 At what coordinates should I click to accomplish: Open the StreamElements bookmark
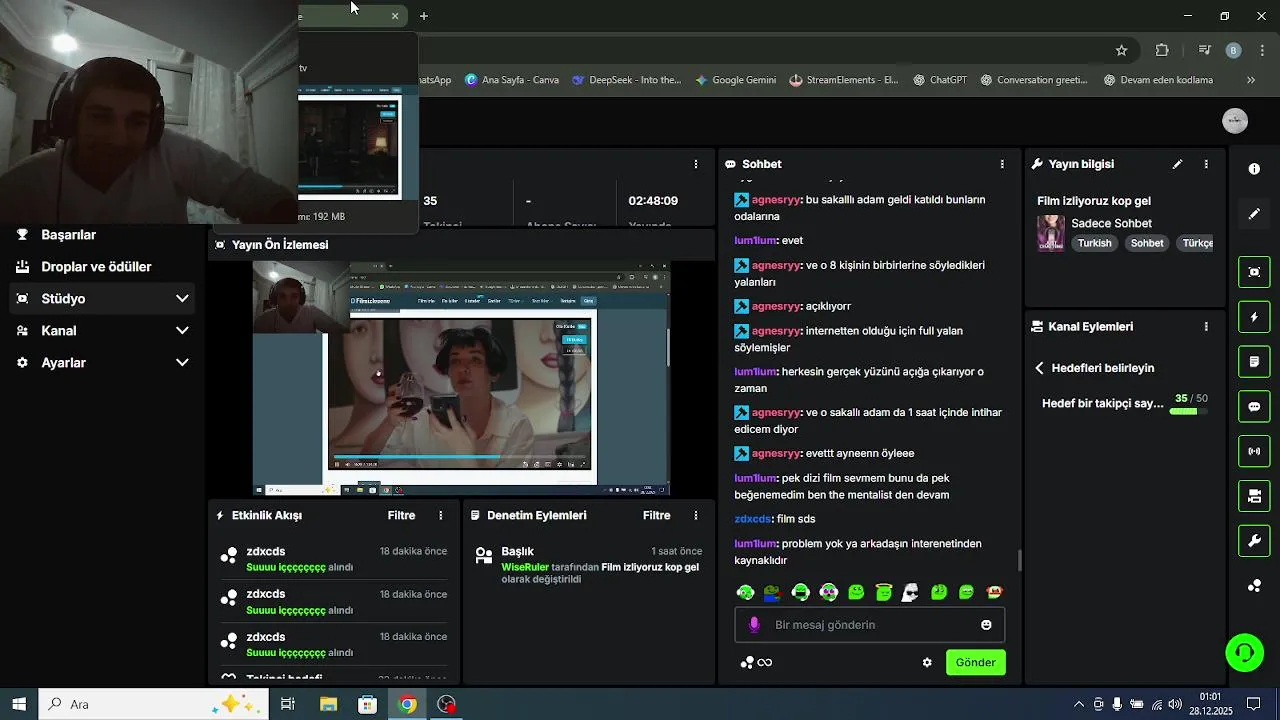843,80
